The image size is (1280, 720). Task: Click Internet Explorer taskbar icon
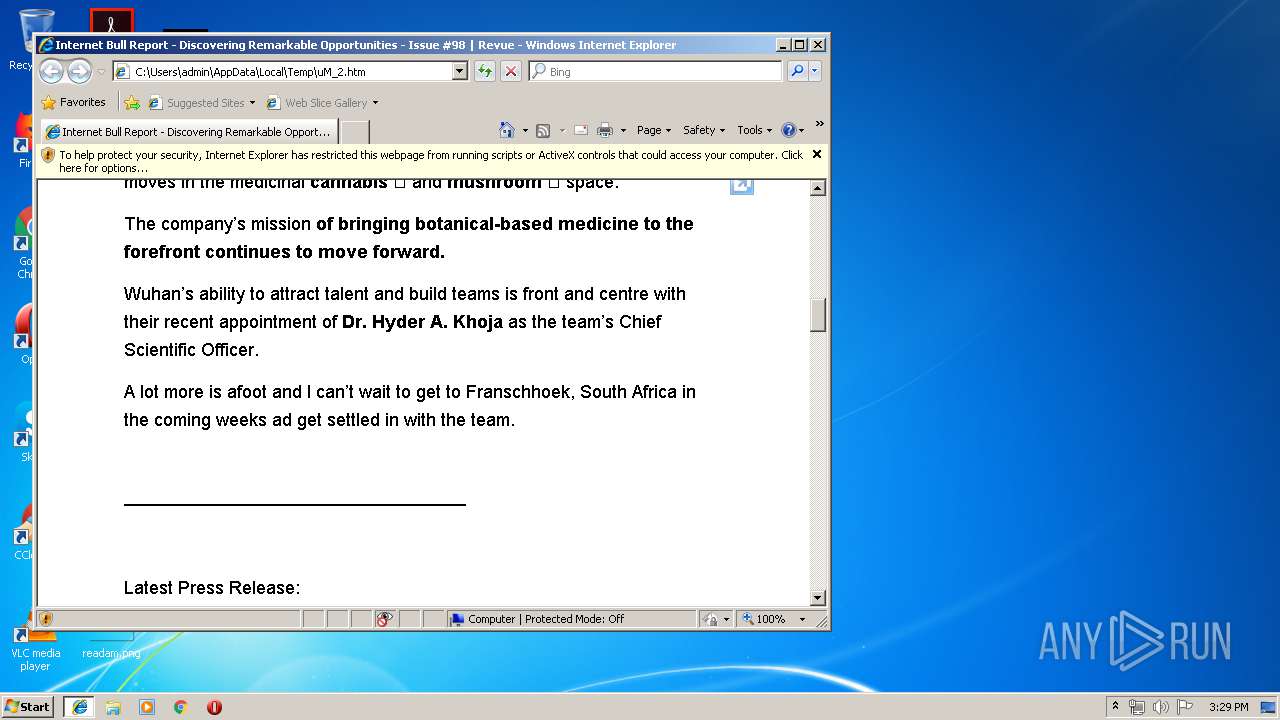pyautogui.click(x=79, y=707)
